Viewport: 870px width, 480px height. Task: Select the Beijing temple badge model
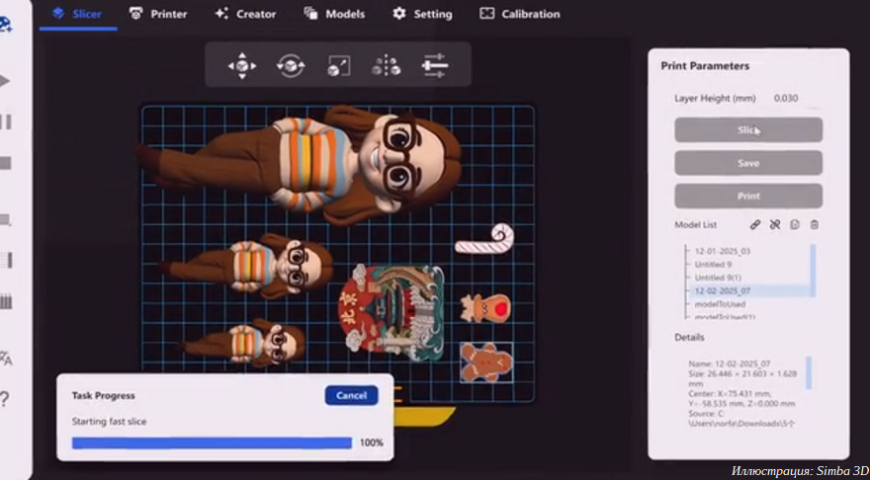point(393,314)
